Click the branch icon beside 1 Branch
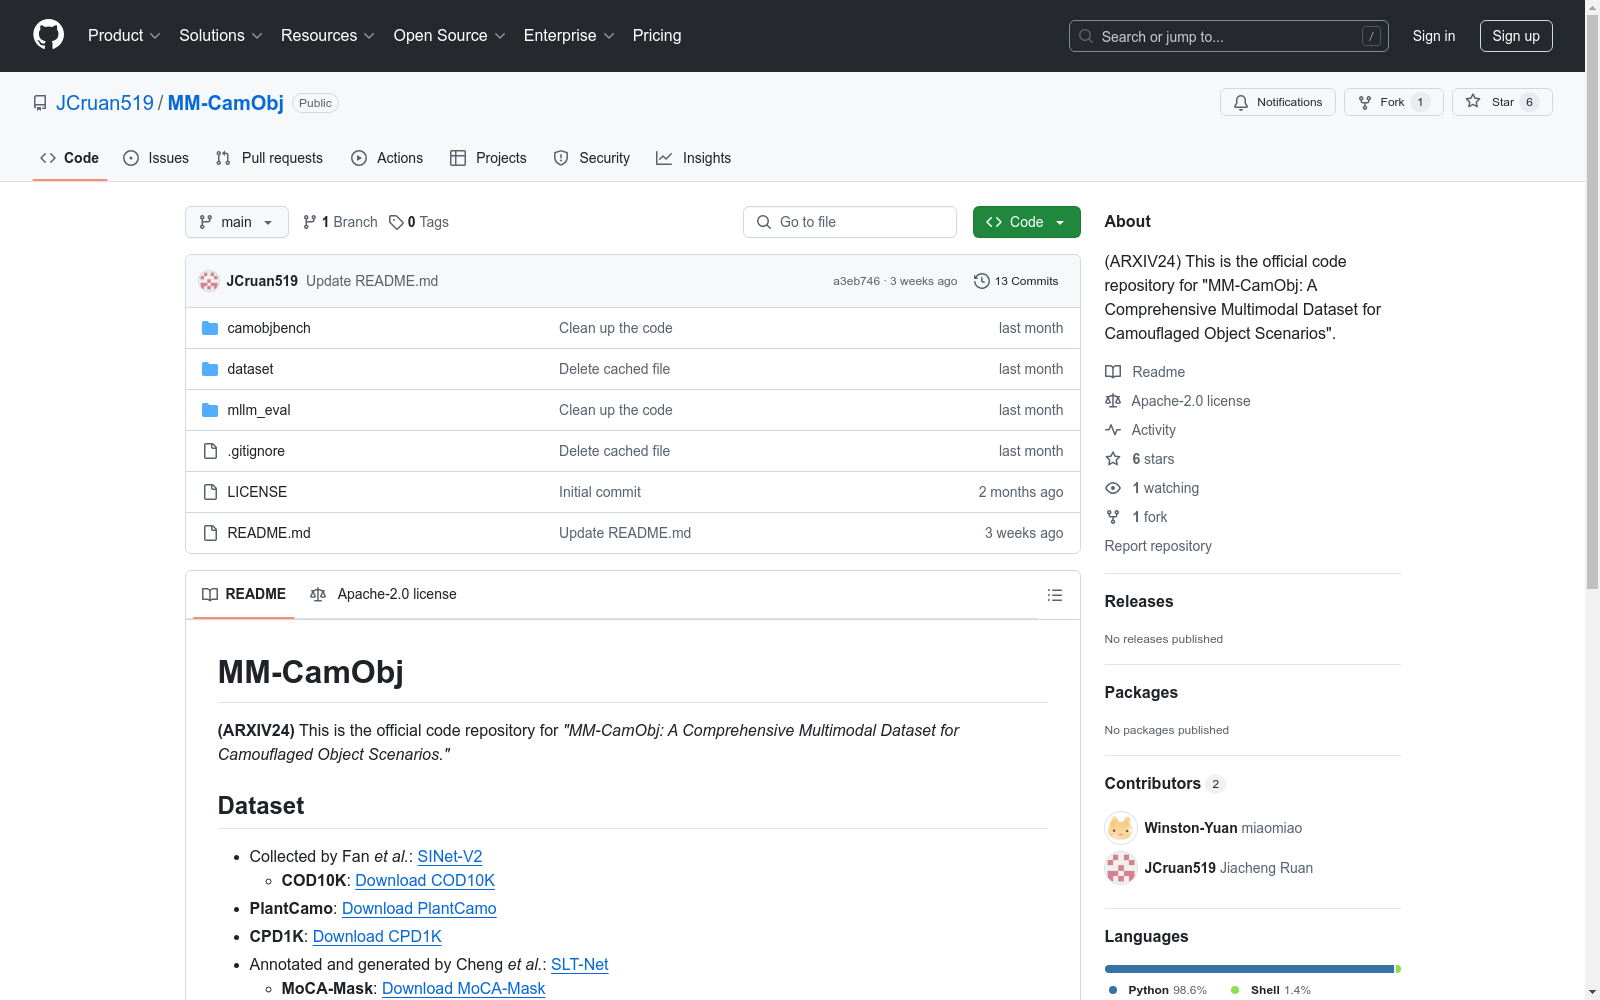Viewport: 1600px width, 1000px height. point(310,222)
